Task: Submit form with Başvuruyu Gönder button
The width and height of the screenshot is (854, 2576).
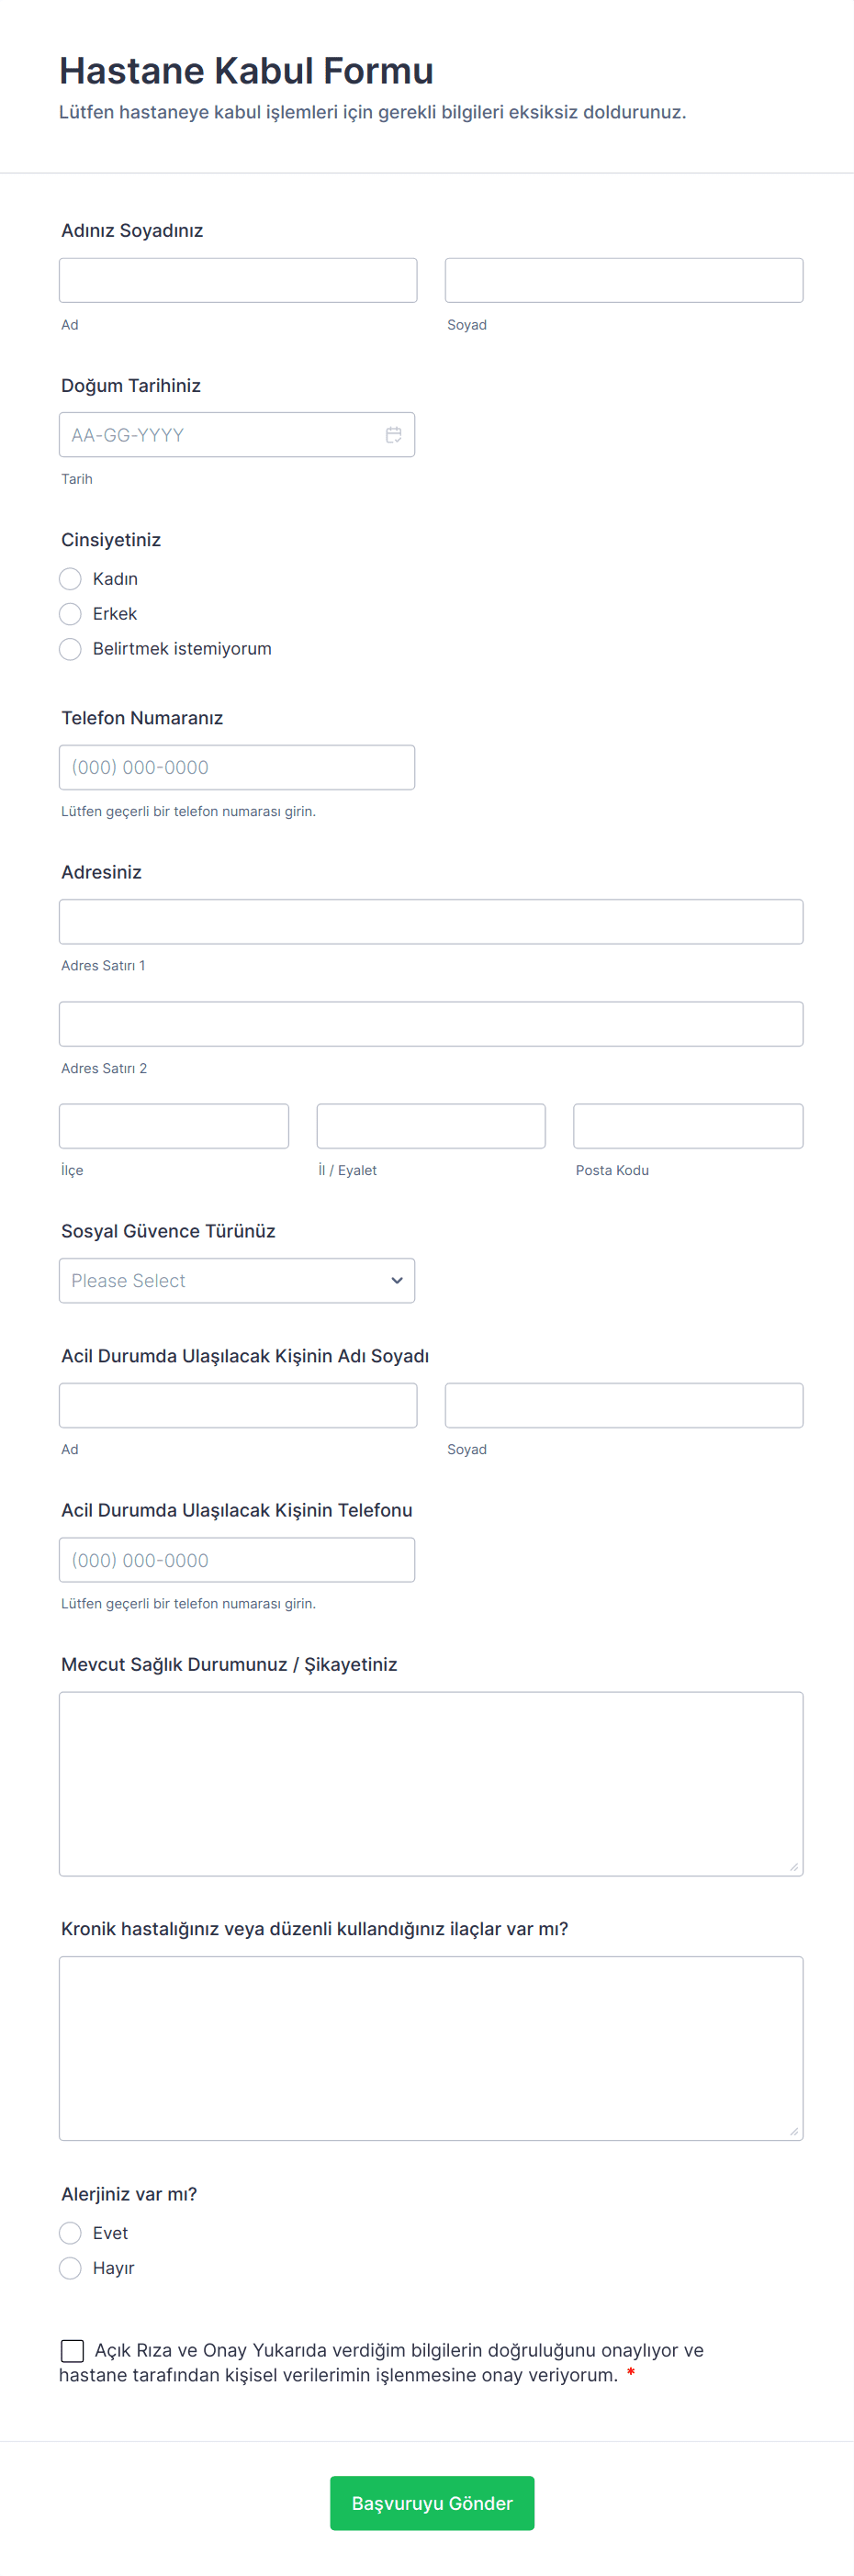Action: pyautogui.click(x=432, y=2503)
